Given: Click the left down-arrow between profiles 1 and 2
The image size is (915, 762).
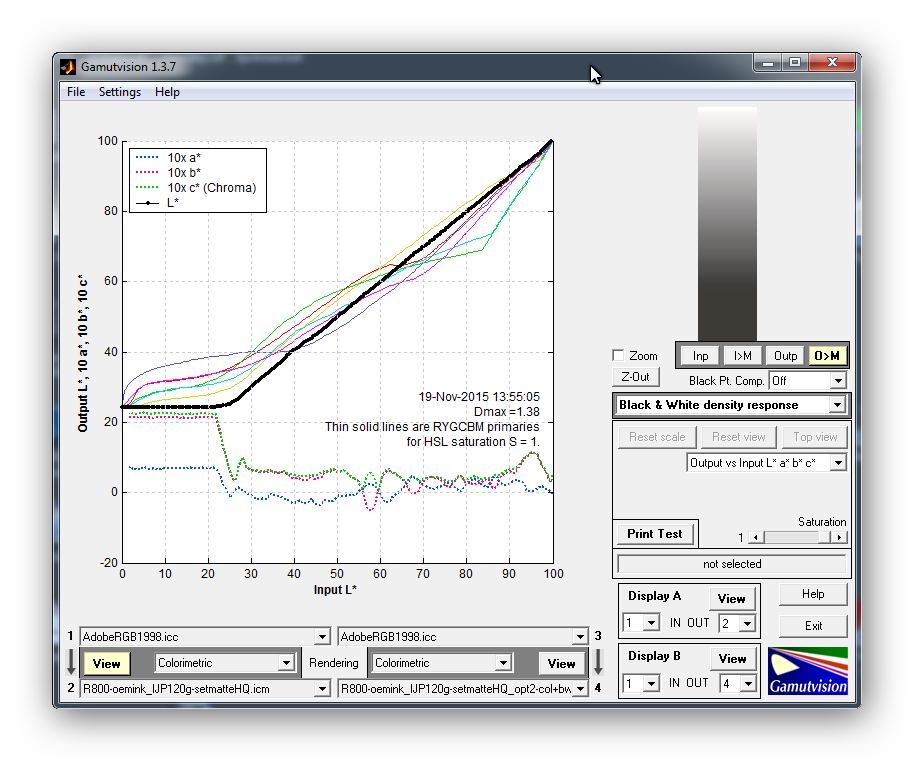Looking at the screenshot, I should click(x=70, y=662).
